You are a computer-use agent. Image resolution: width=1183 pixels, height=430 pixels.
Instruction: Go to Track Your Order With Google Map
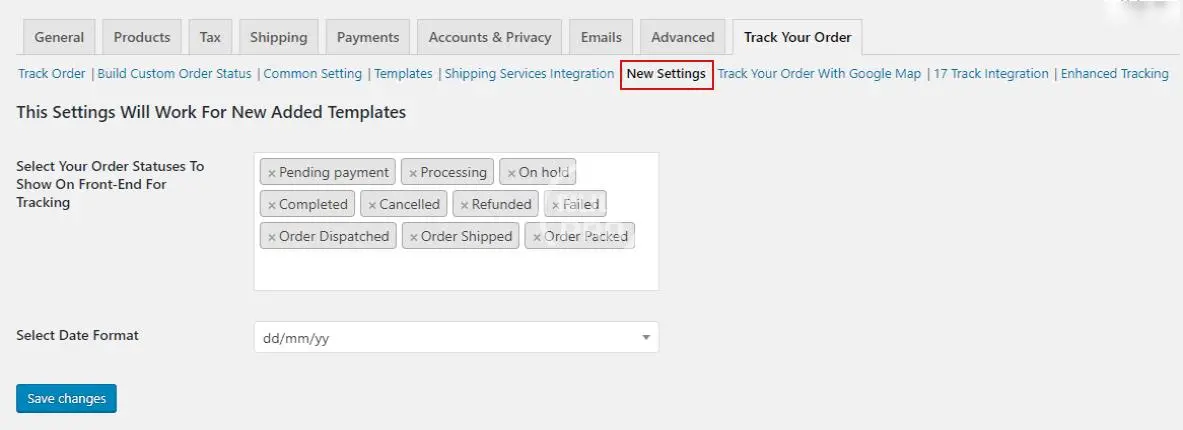click(819, 74)
